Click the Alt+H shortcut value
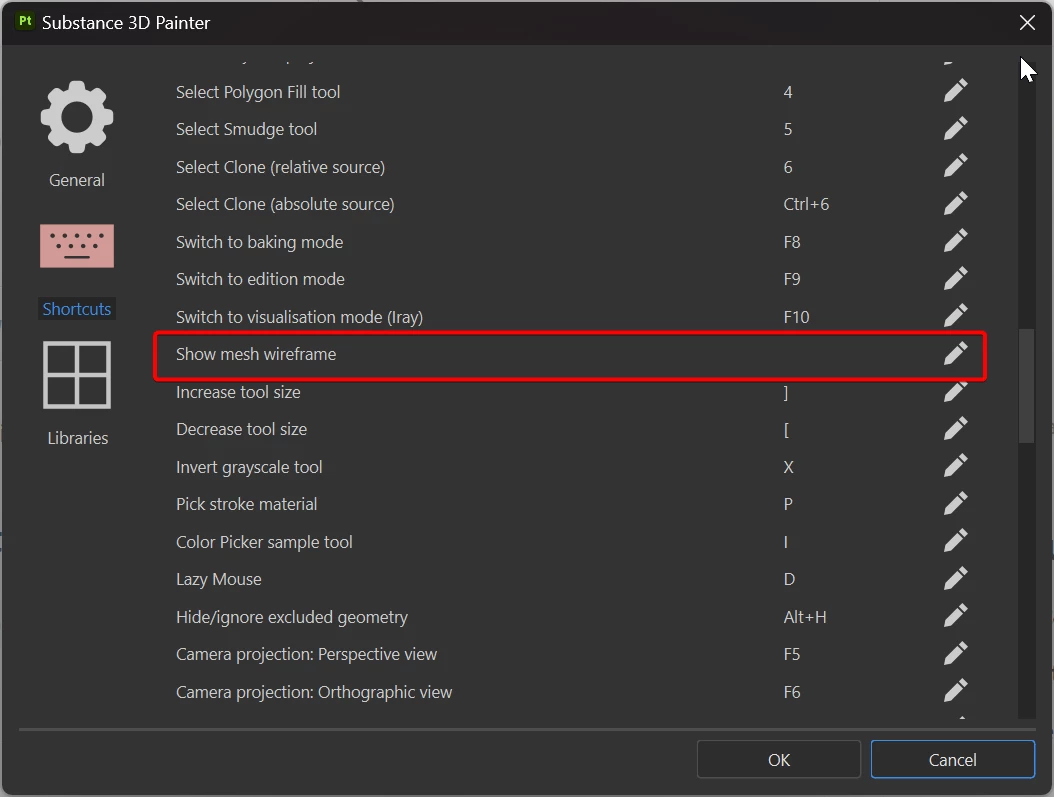This screenshot has height=797, width=1054. pos(805,617)
